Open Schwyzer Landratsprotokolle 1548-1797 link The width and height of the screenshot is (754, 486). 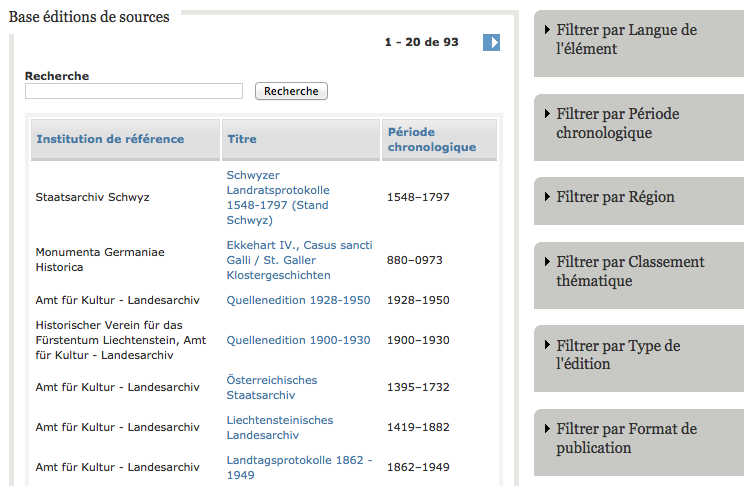tap(278, 197)
